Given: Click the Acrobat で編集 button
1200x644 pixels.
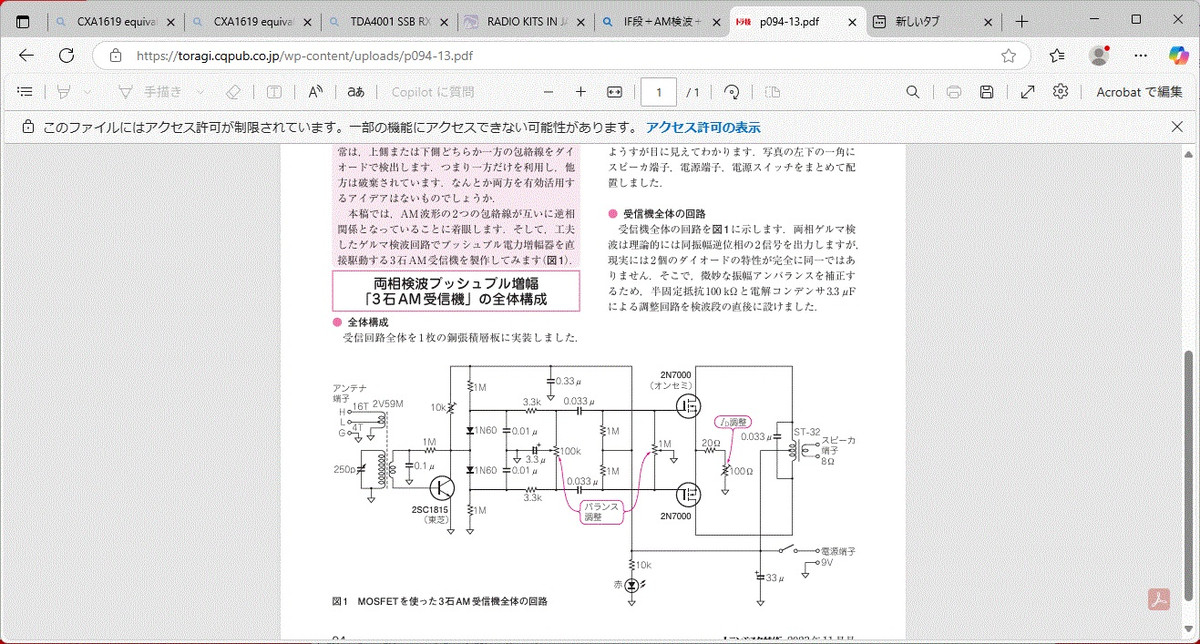Looking at the screenshot, I should (x=1139, y=92).
